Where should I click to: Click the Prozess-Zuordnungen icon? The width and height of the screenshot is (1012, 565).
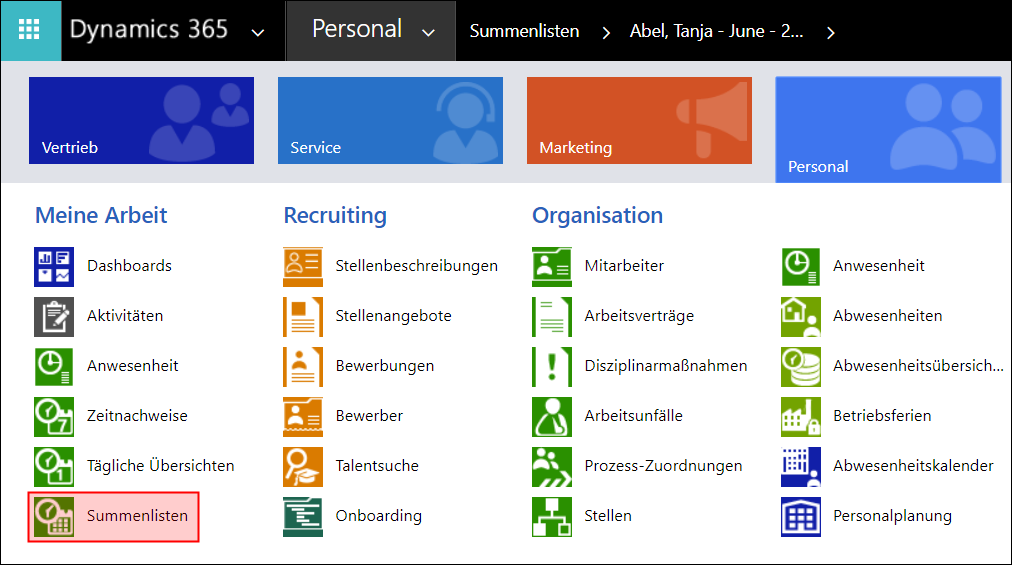tap(552, 466)
